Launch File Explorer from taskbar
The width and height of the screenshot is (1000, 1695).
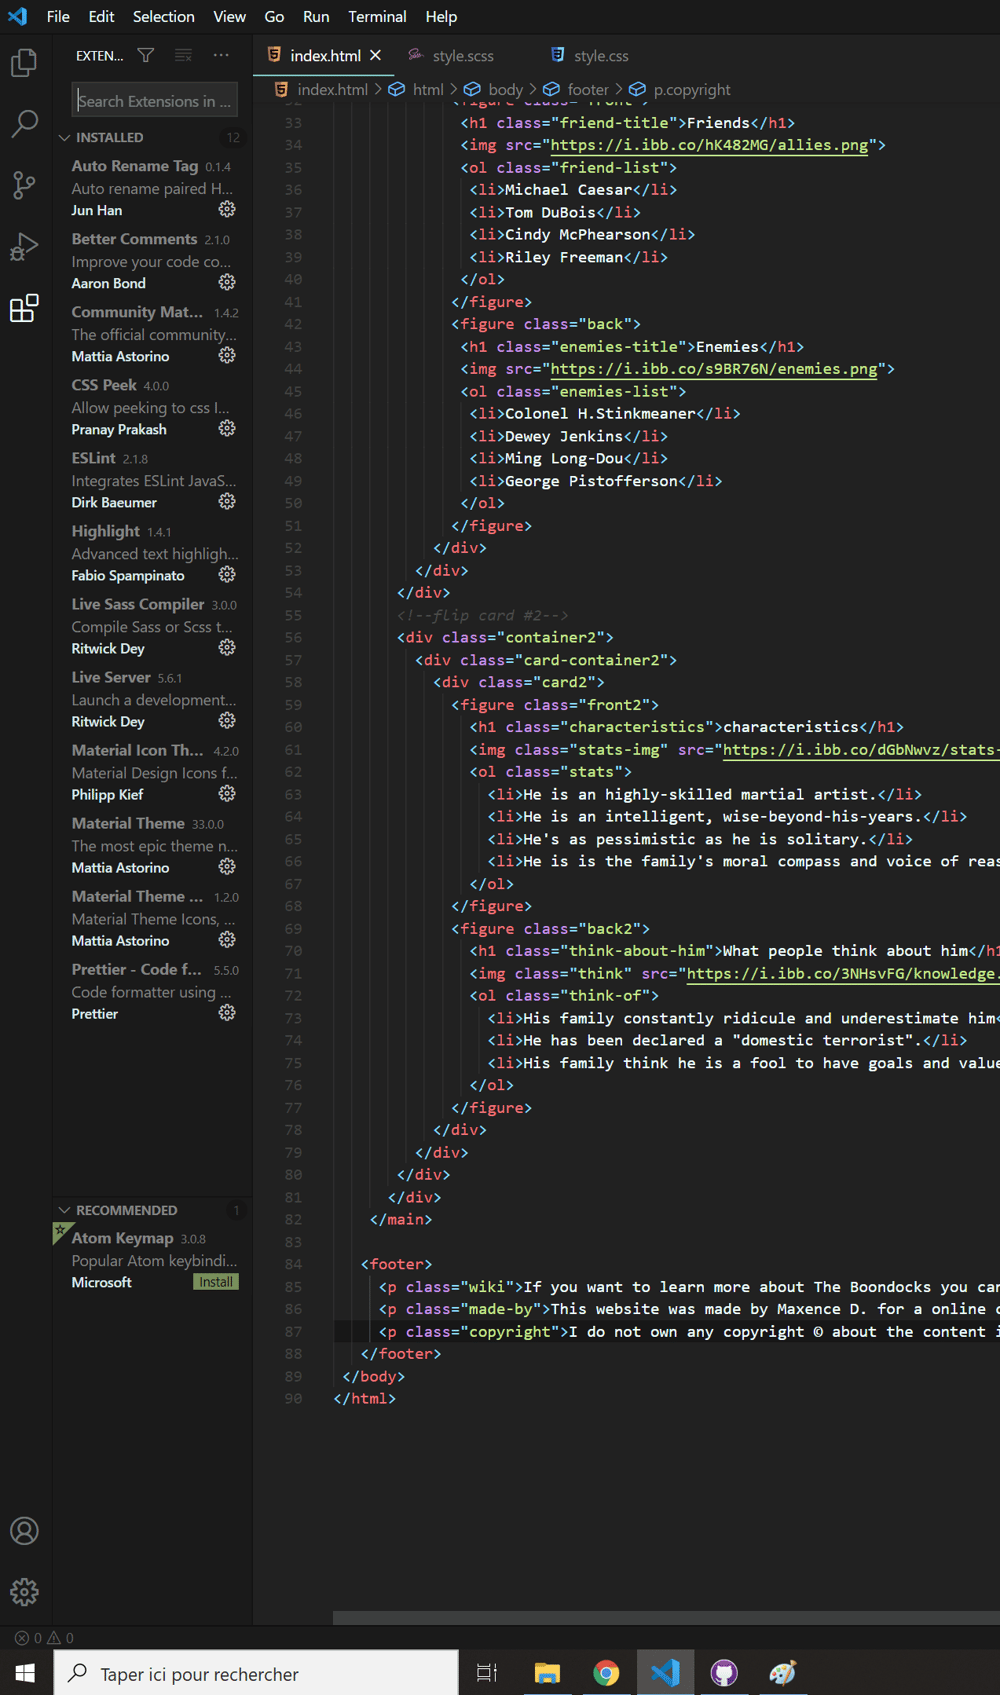(547, 1673)
